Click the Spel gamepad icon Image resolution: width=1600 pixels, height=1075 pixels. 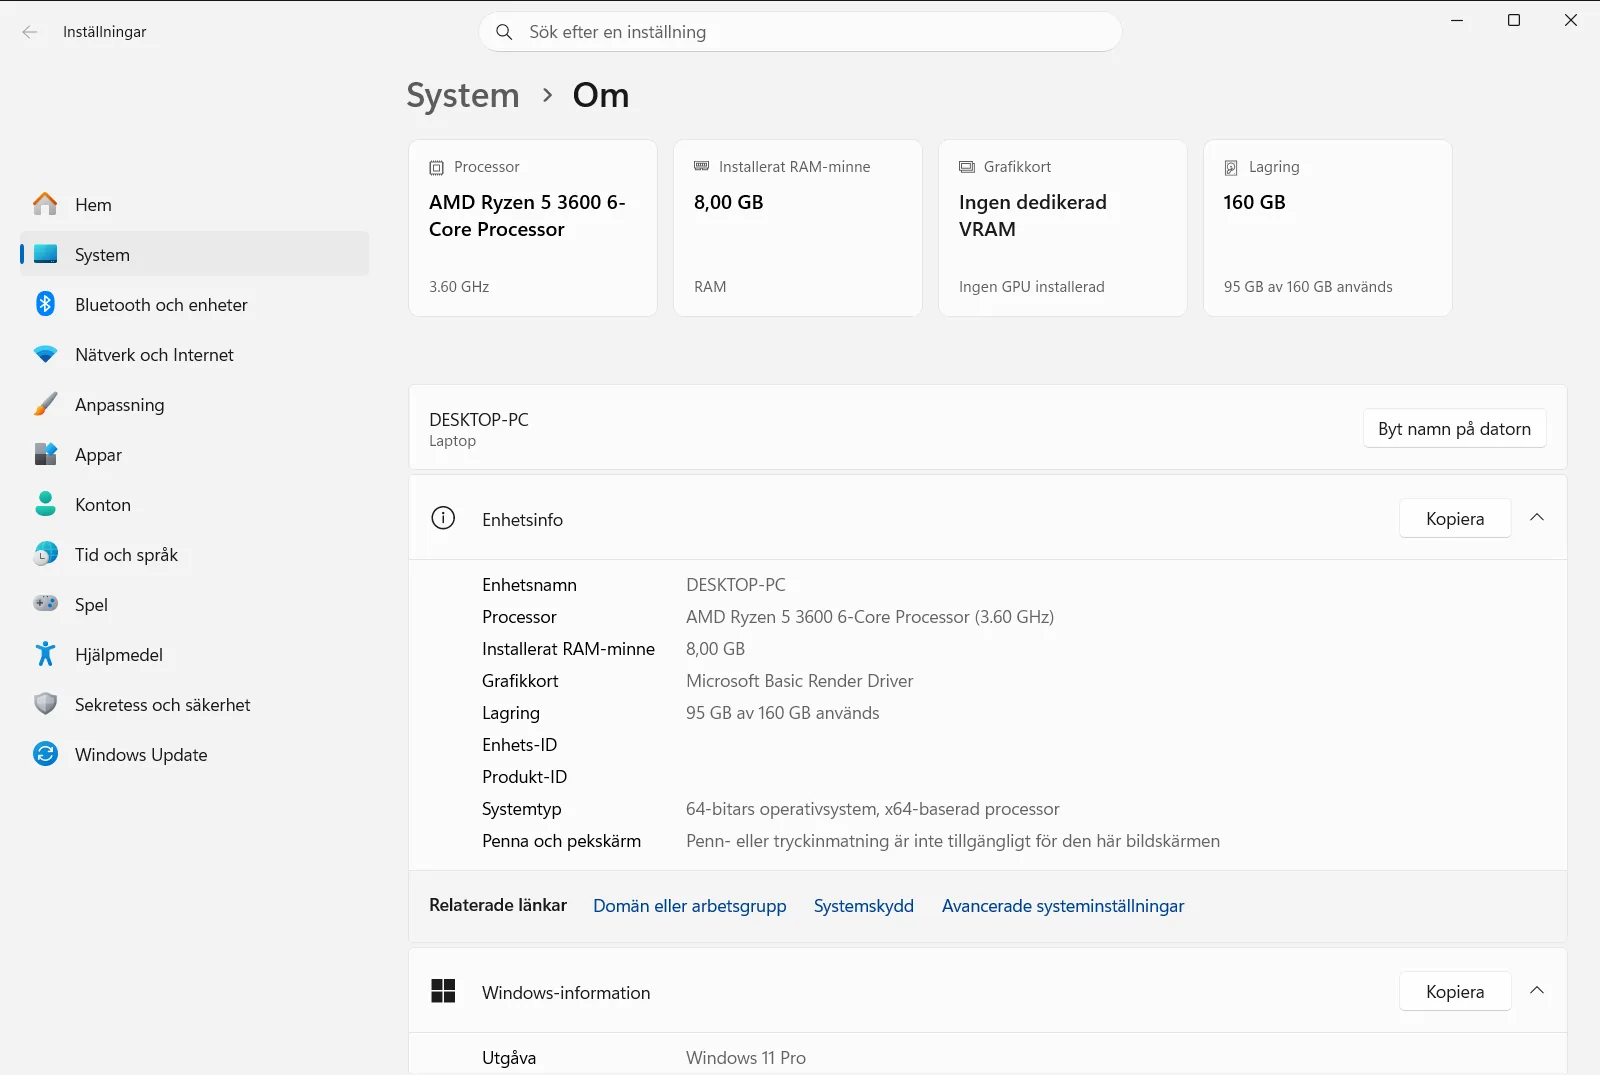pyautogui.click(x=45, y=604)
